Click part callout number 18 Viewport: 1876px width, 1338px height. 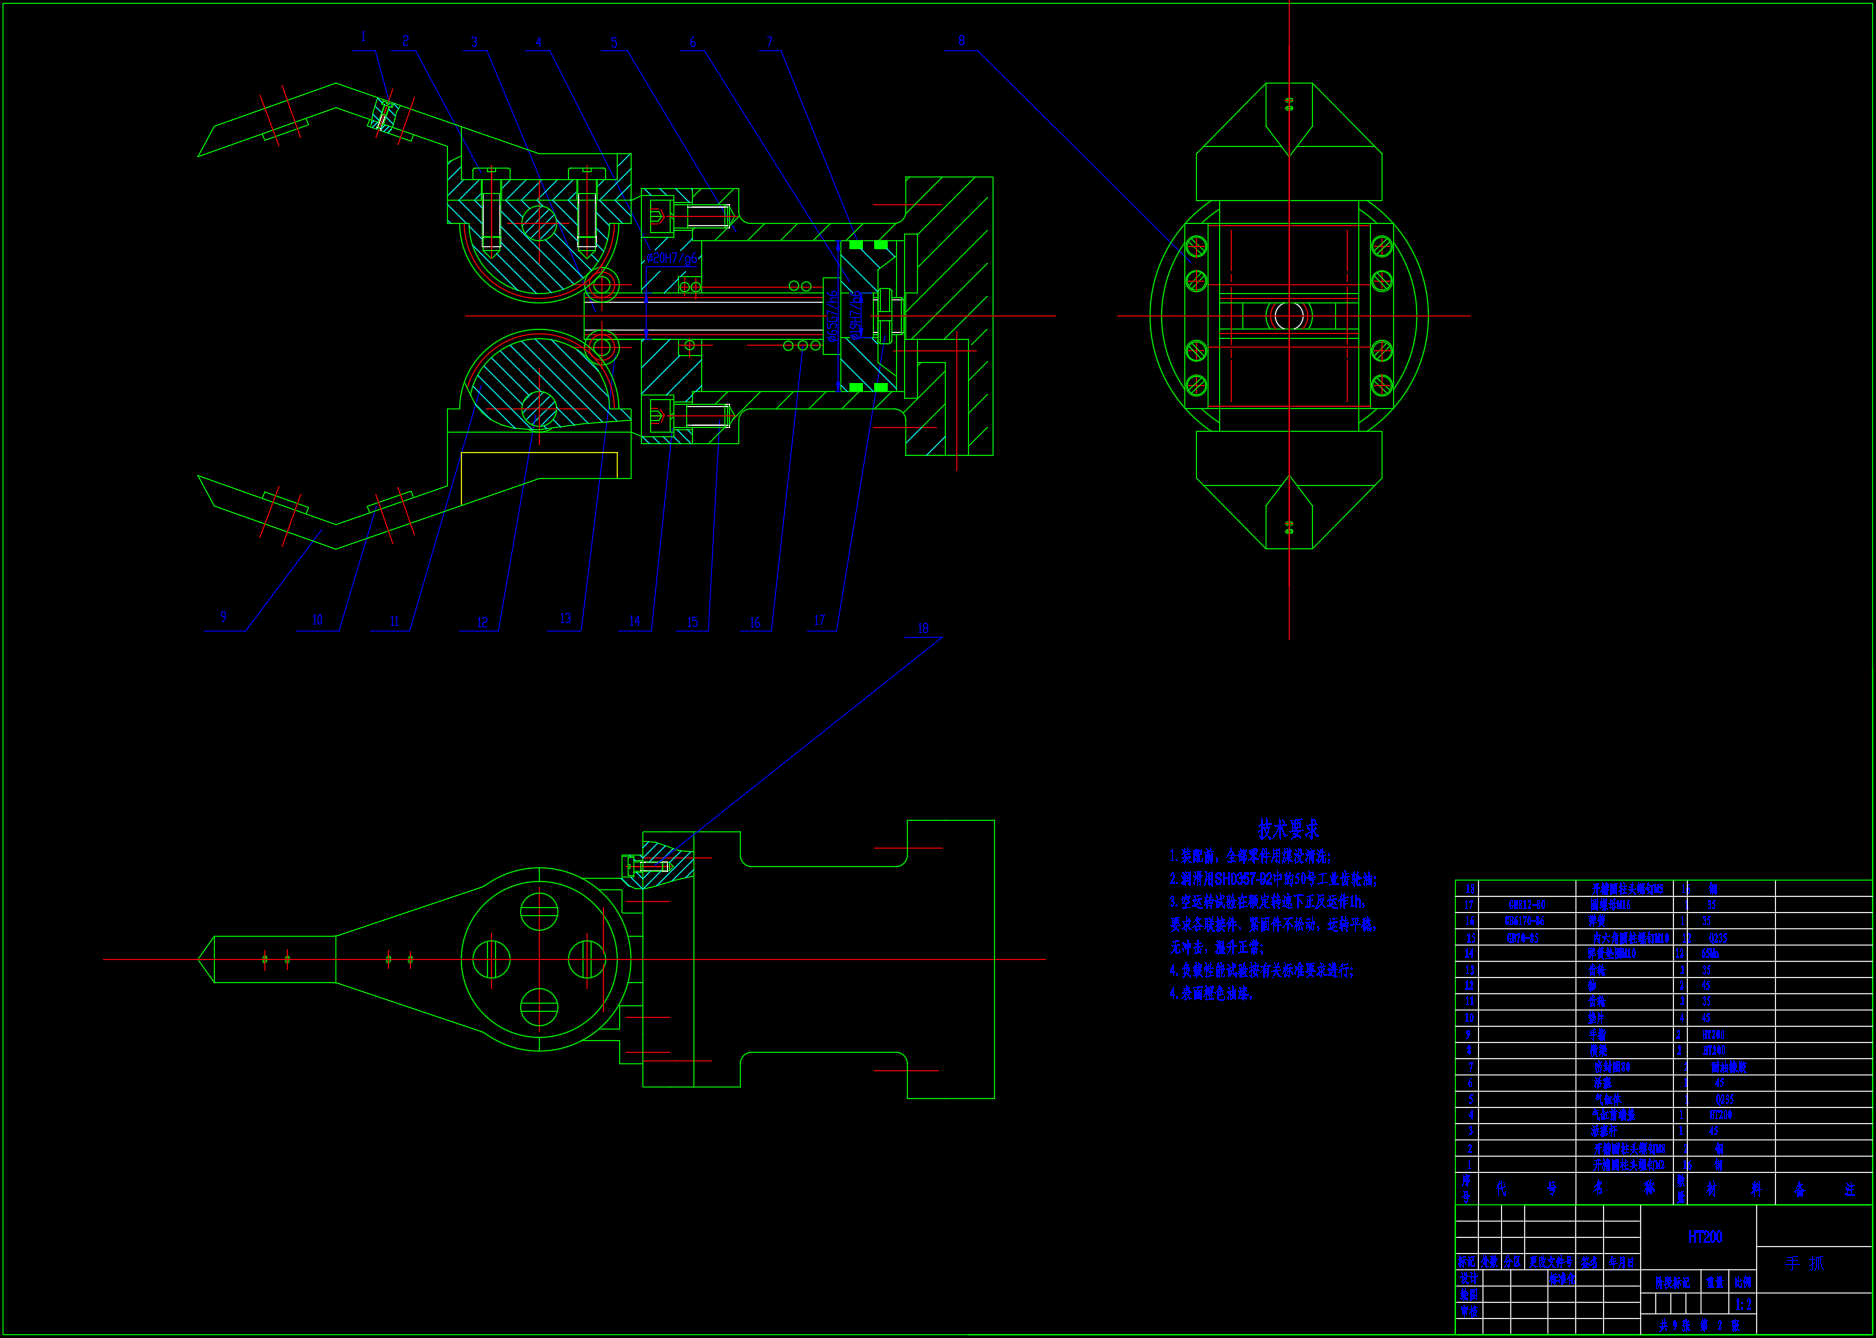pos(922,629)
